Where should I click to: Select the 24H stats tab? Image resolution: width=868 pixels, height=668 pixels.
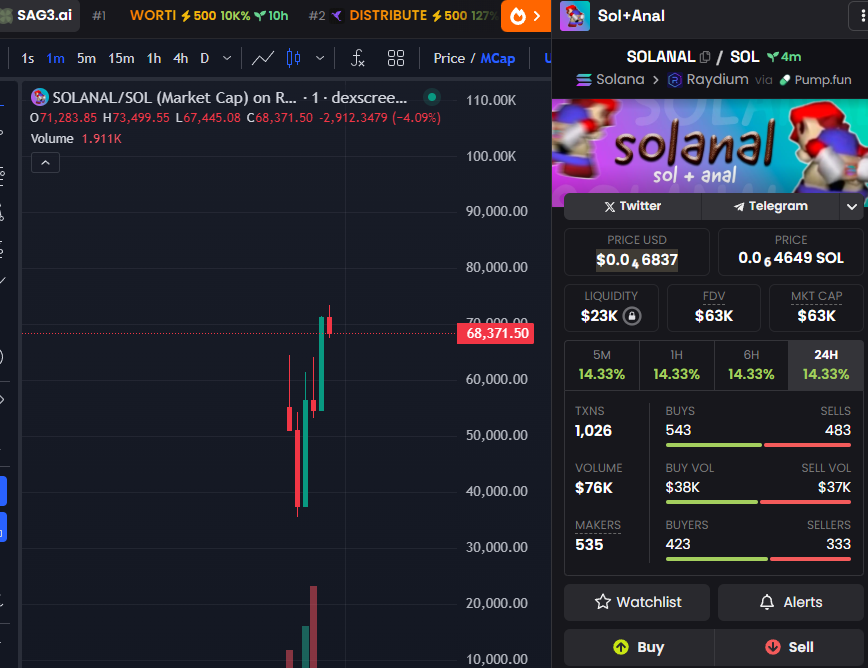[825, 365]
